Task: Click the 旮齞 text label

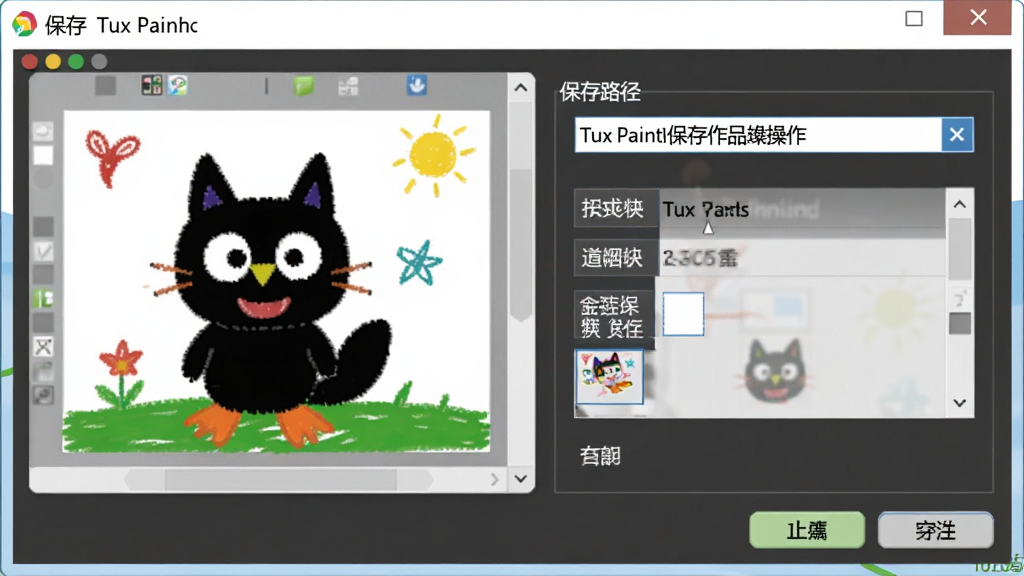Action: (600, 456)
